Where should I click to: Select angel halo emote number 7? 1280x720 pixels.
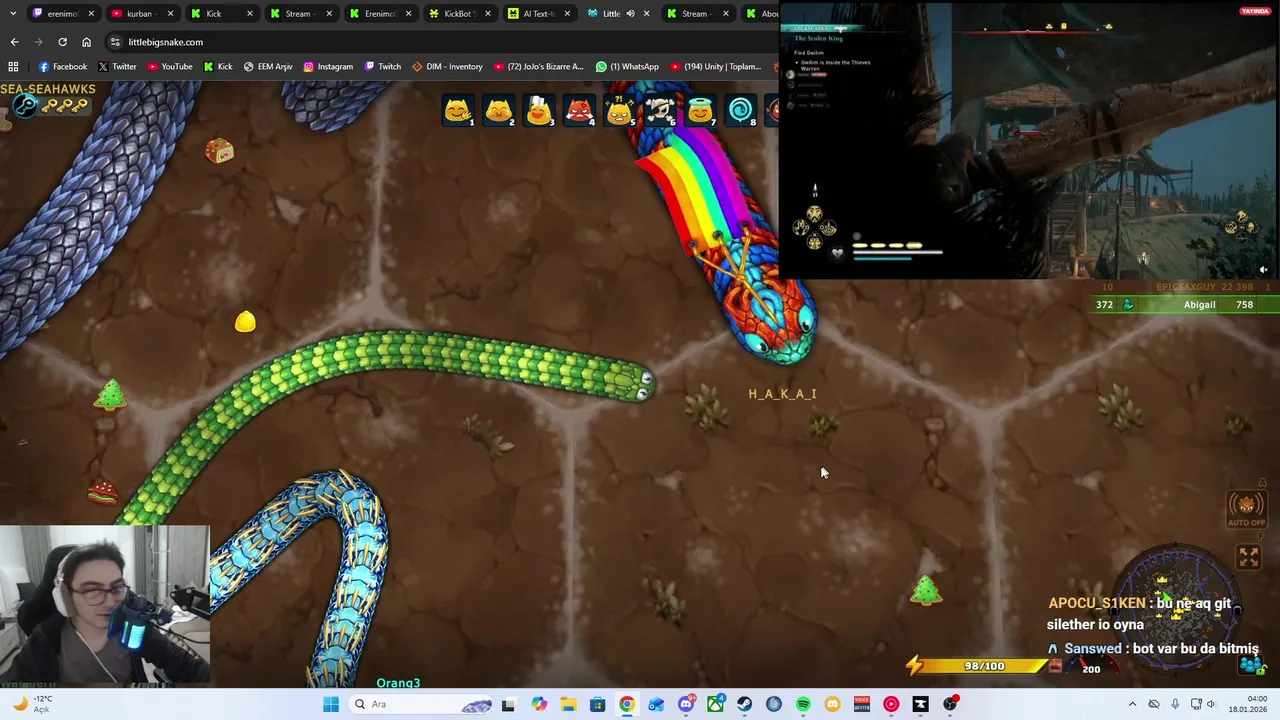700,111
